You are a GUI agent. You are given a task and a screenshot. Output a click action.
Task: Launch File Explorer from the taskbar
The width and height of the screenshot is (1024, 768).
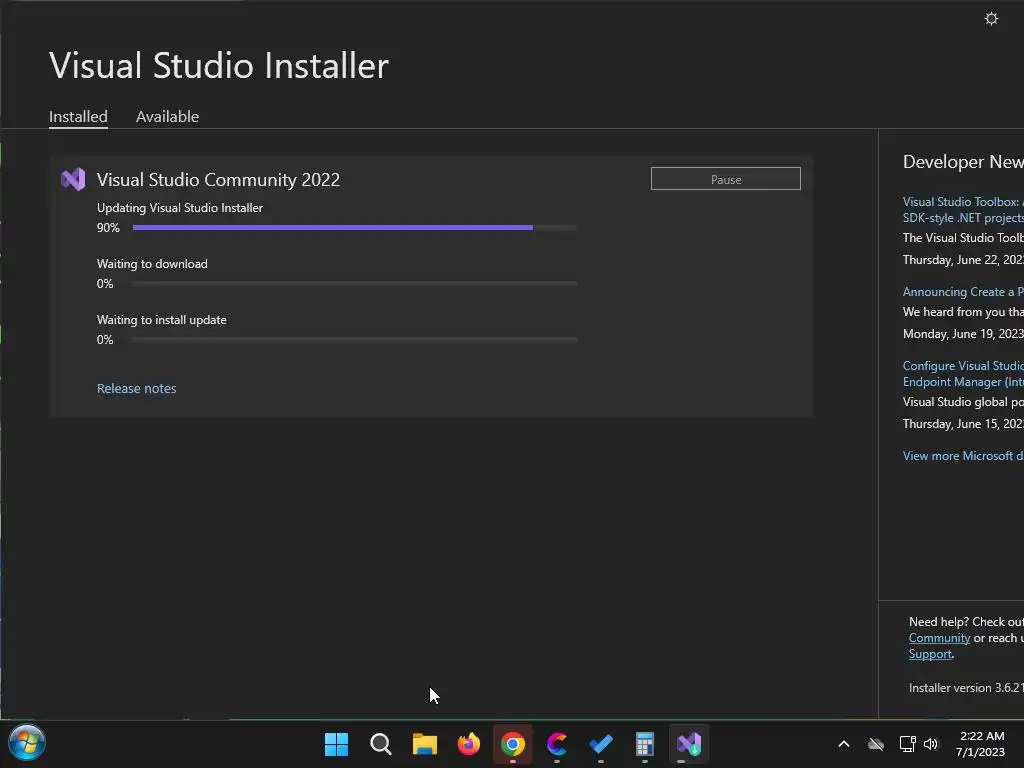click(x=424, y=744)
